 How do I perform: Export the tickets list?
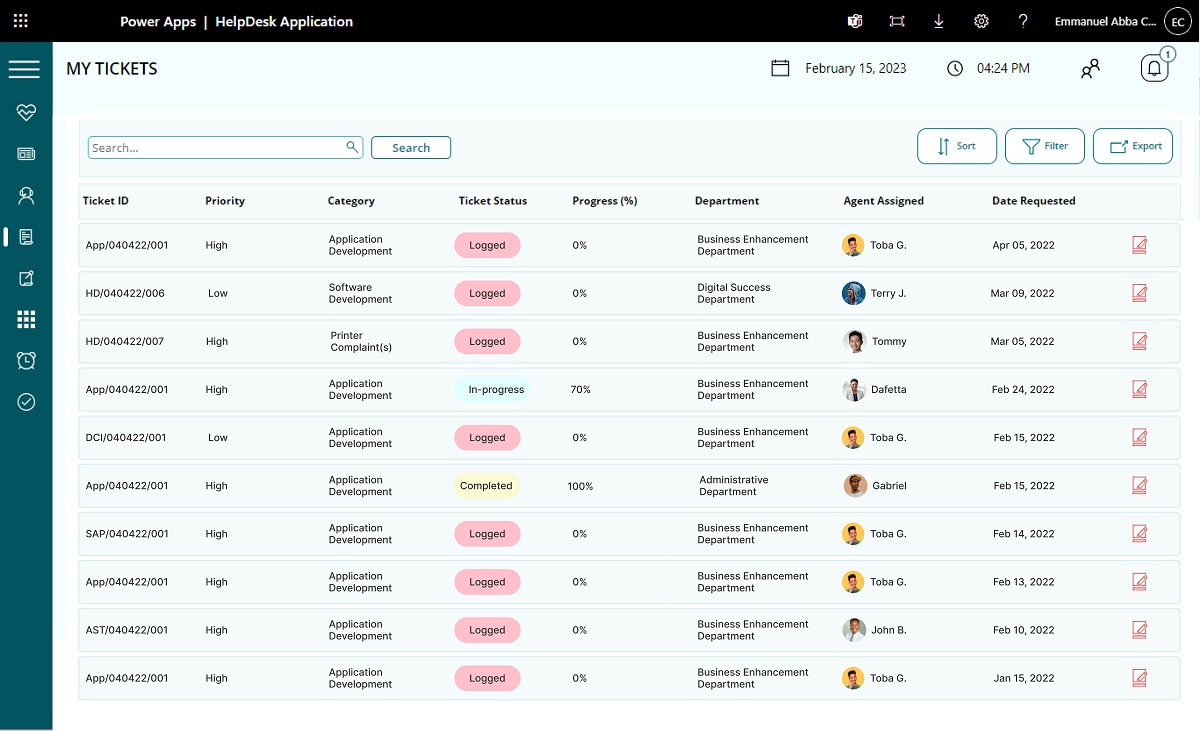click(1132, 146)
